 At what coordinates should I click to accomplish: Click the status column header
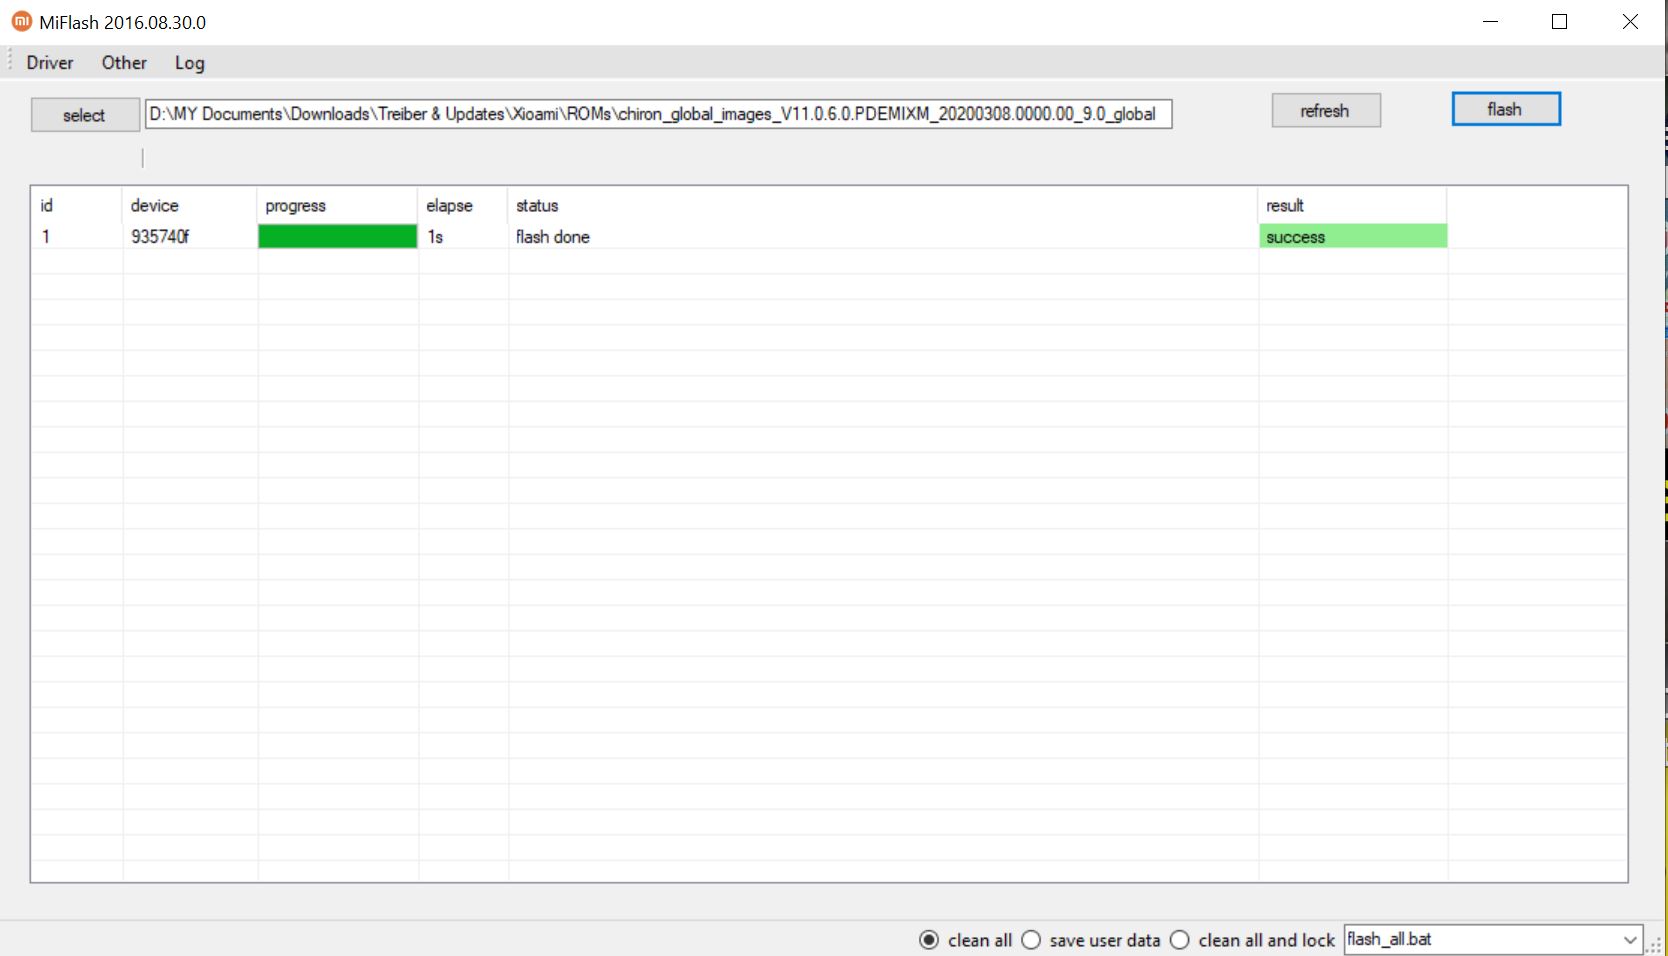[537, 205]
